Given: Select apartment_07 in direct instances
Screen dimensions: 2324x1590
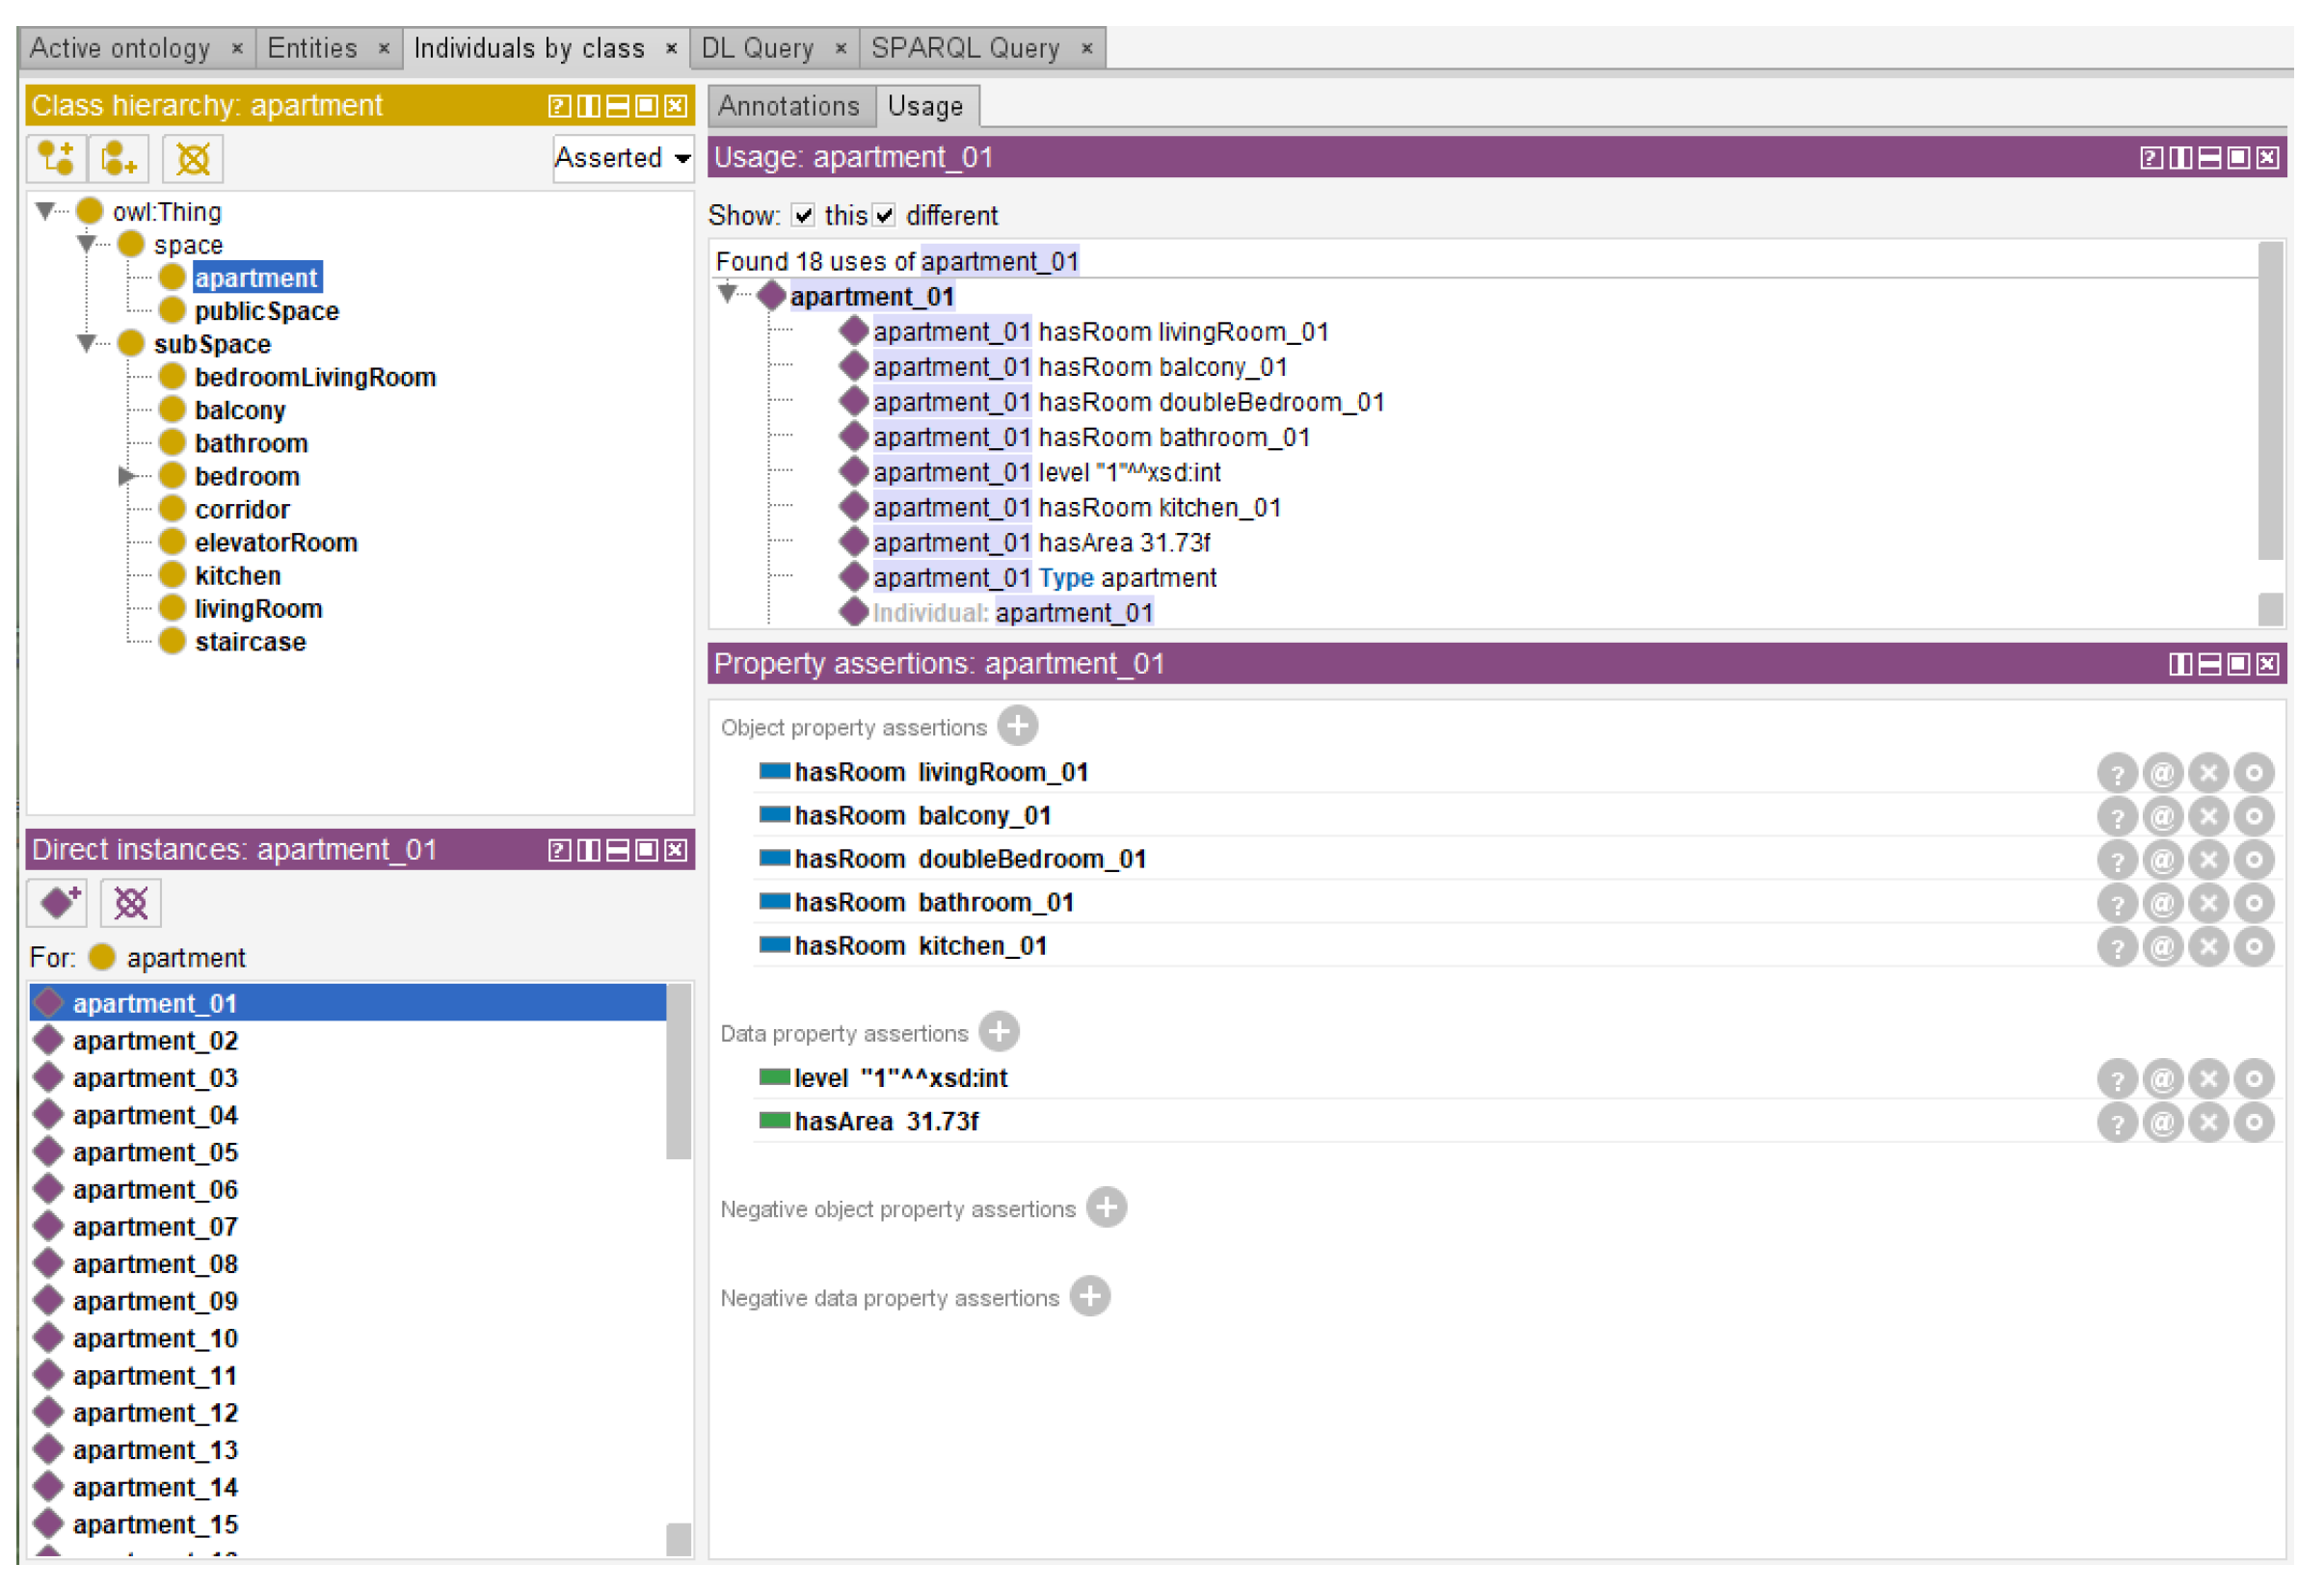Looking at the screenshot, I should click(155, 1229).
